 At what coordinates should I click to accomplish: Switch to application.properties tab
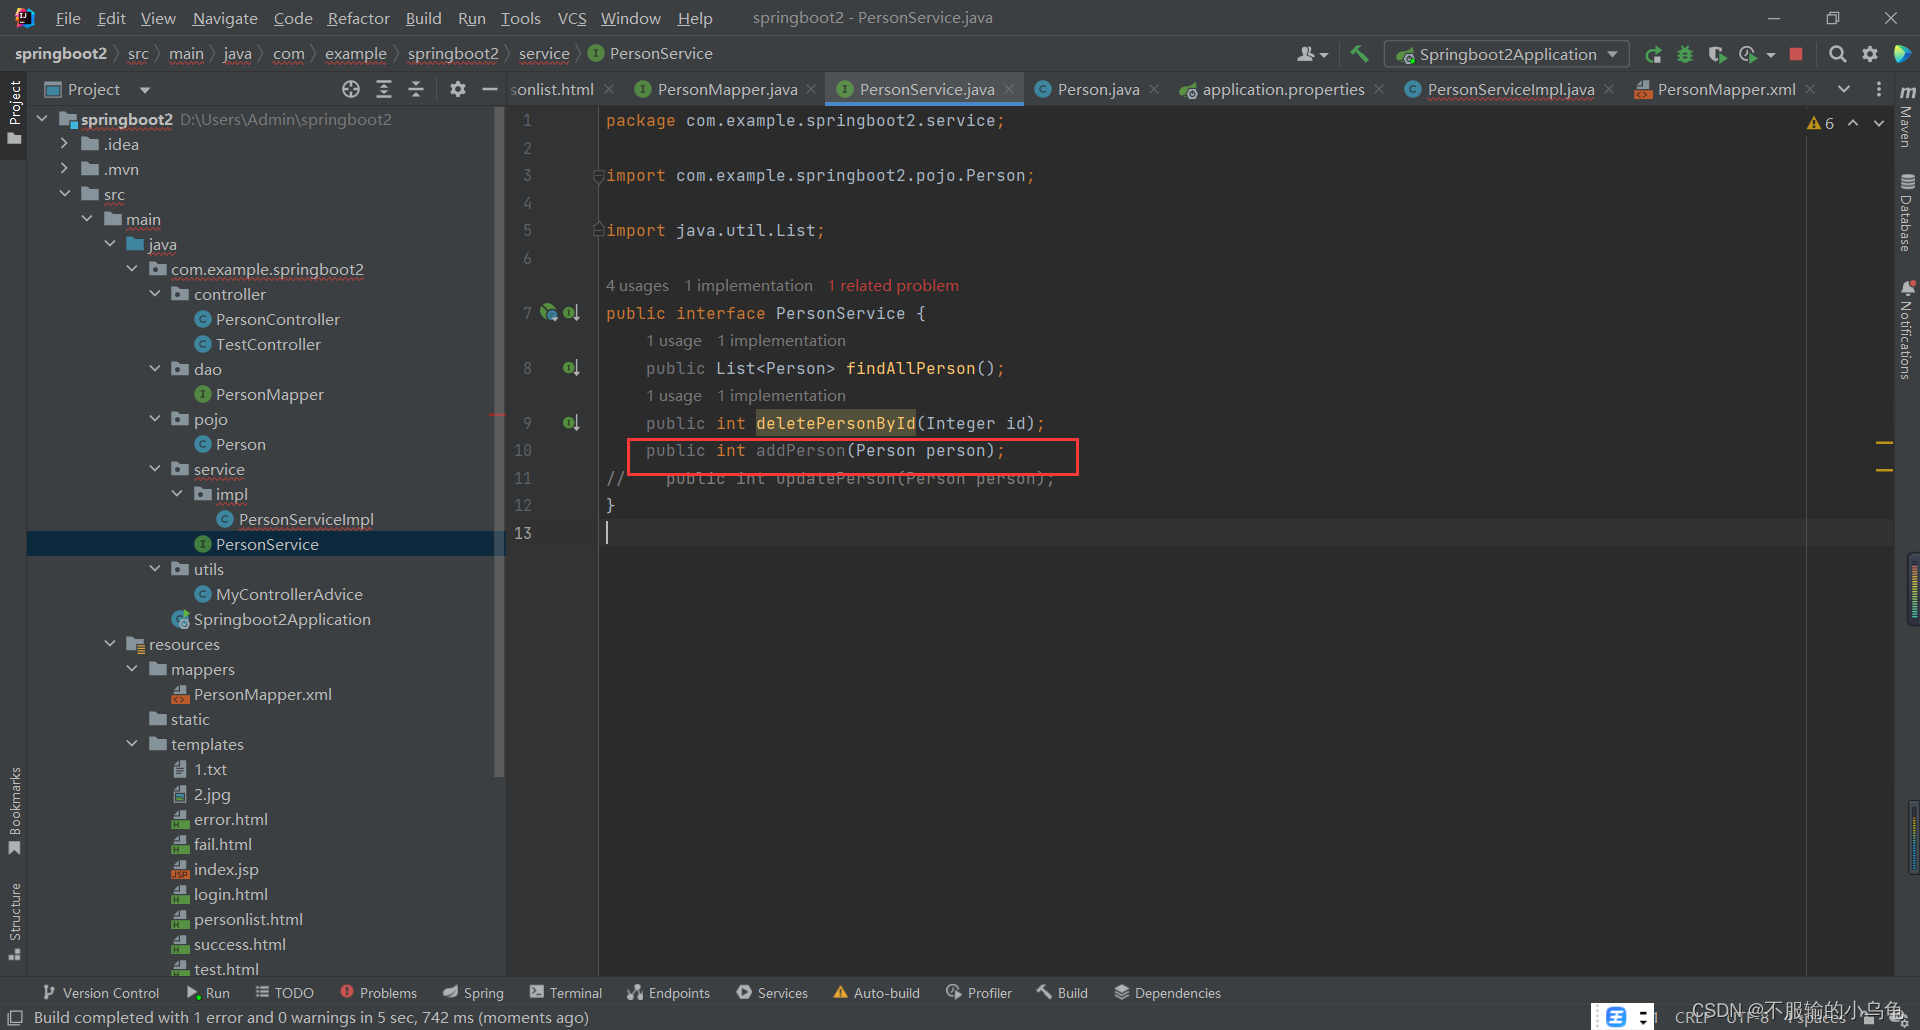pyautogui.click(x=1283, y=89)
